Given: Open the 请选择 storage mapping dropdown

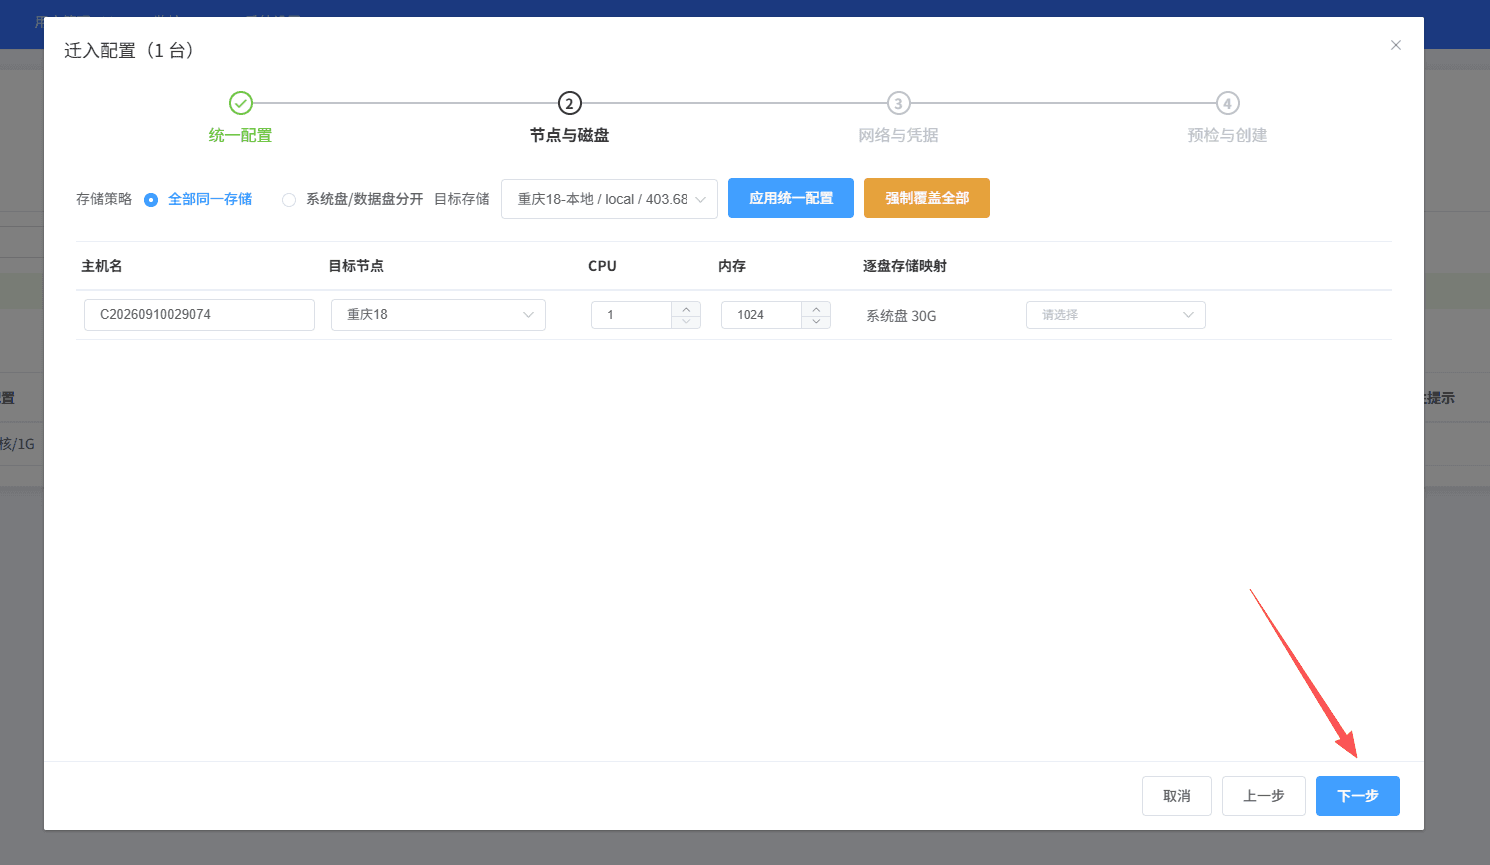Looking at the screenshot, I should (1116, 315).
